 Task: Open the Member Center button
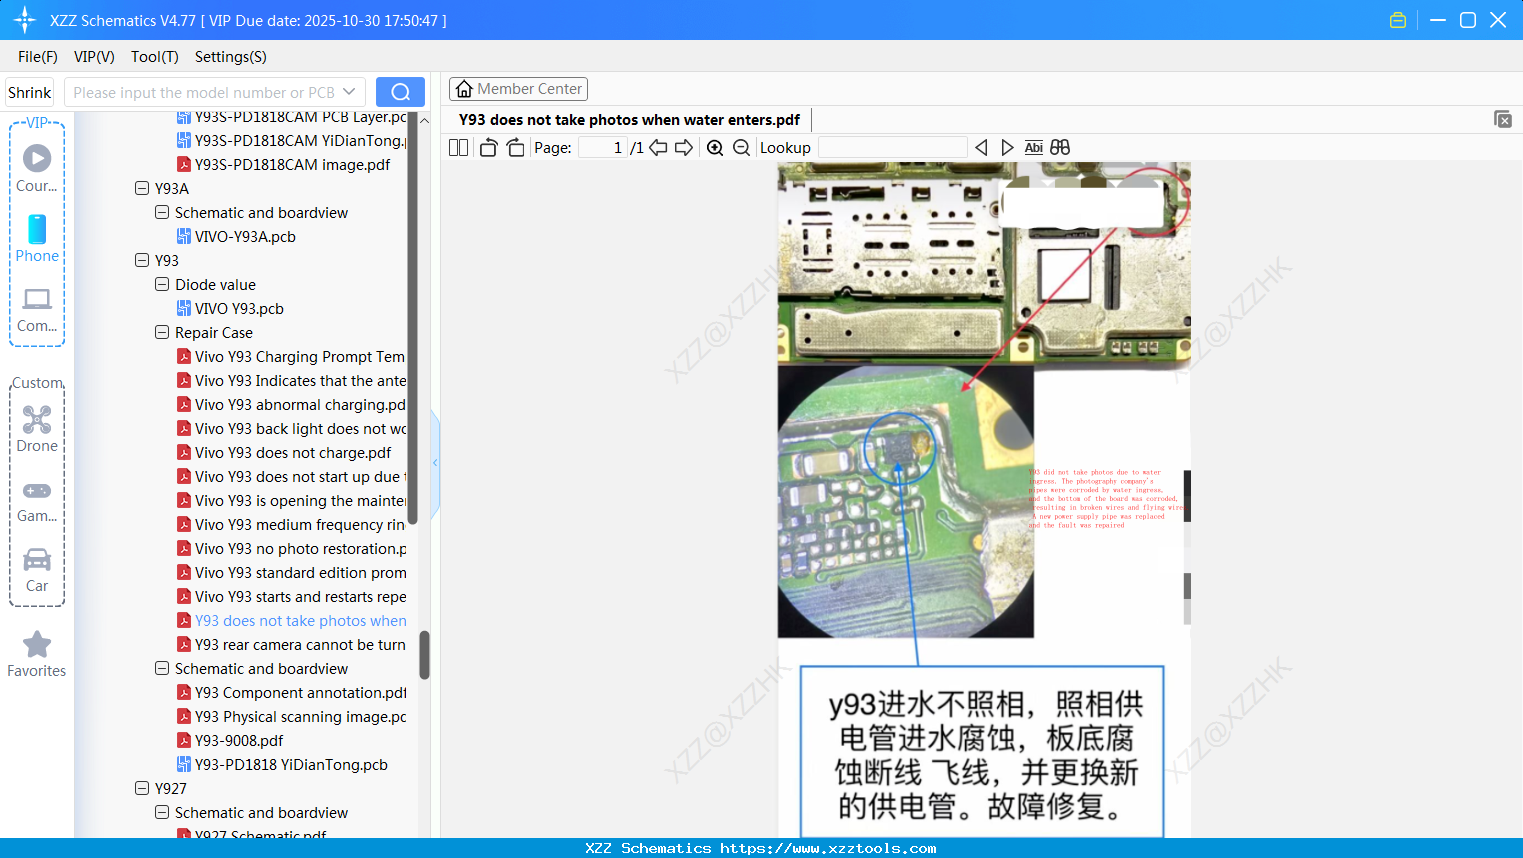tap(518, 89)
